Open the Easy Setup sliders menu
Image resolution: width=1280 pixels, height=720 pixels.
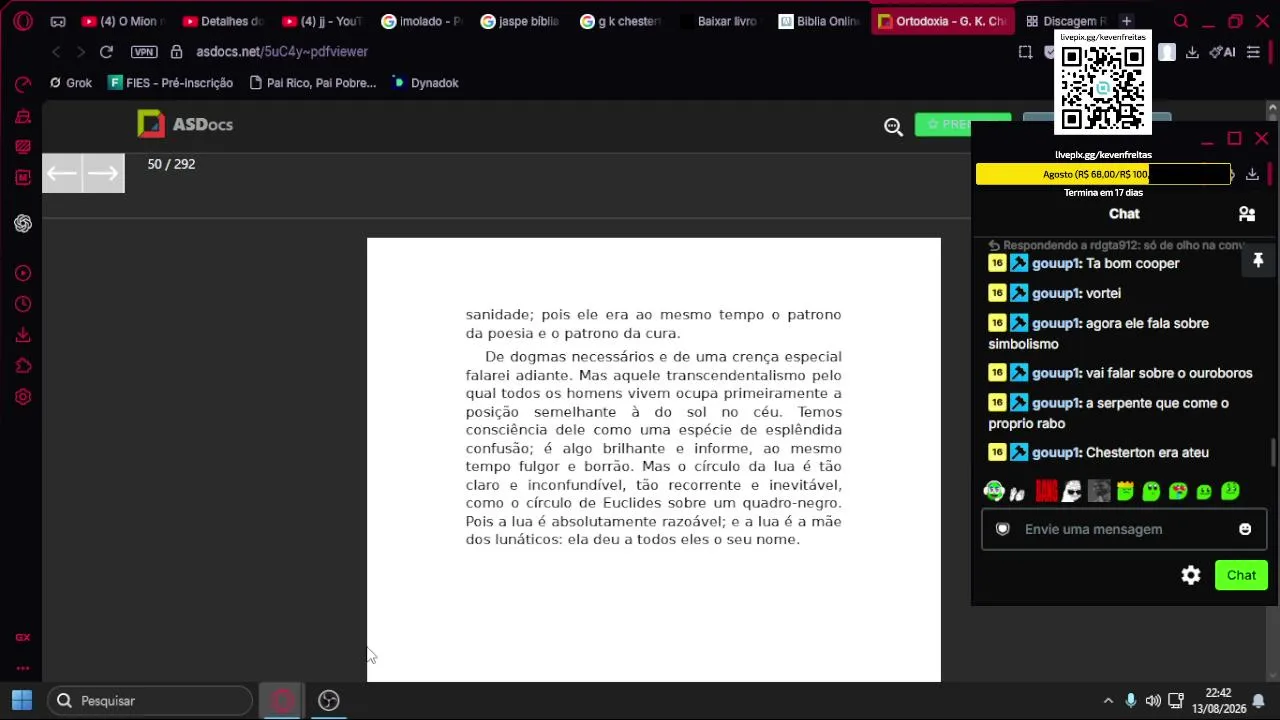tap(1253, 52)
